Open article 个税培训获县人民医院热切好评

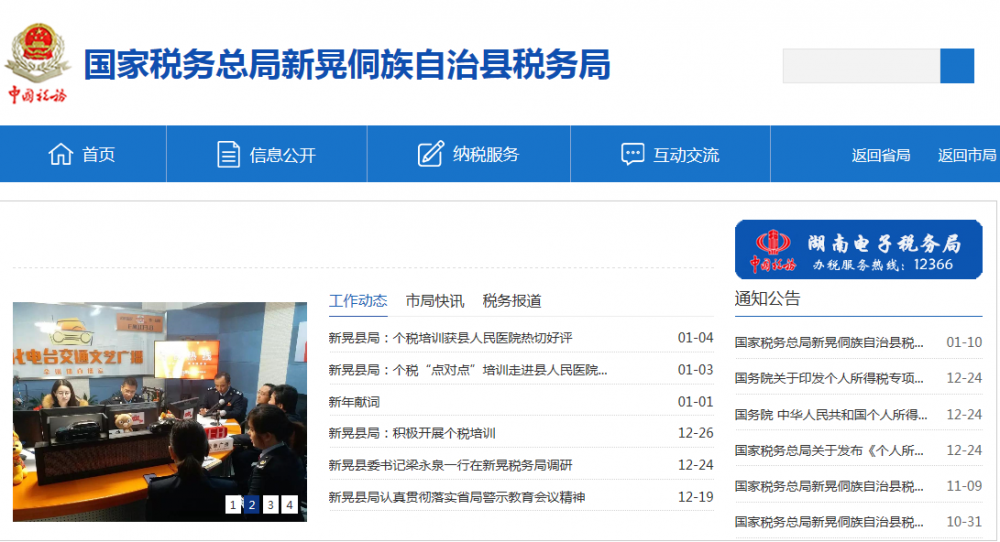450,338
